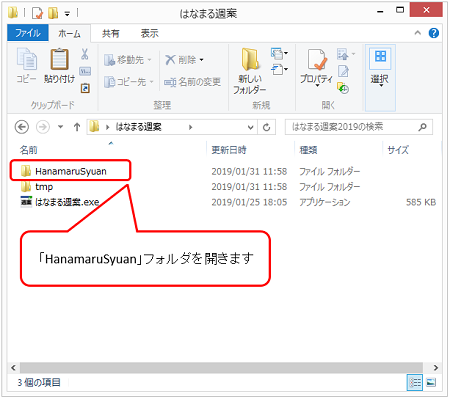Click the horizontal scrollbar right arrow
The image size is (450, 399).
436,367
